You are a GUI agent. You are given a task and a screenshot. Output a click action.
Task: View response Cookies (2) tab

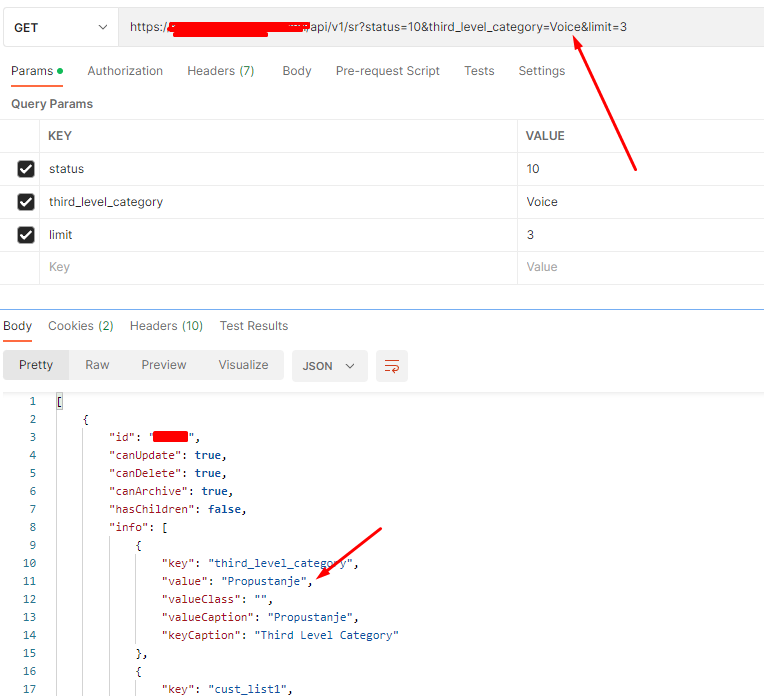coord(80,326)
